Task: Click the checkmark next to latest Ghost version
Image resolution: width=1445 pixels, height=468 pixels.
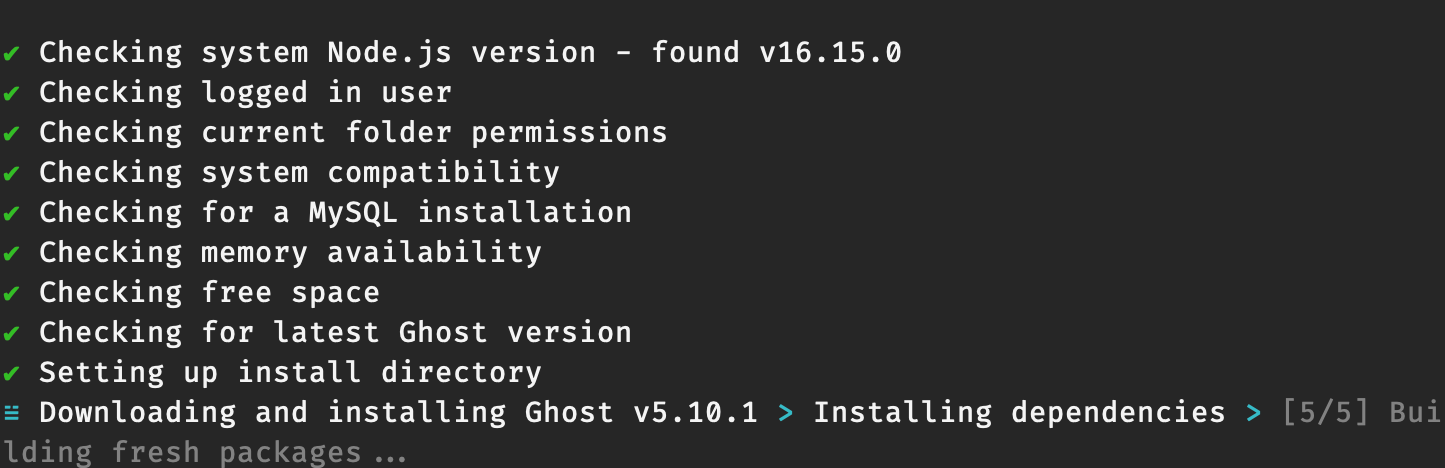Action: 11,333
